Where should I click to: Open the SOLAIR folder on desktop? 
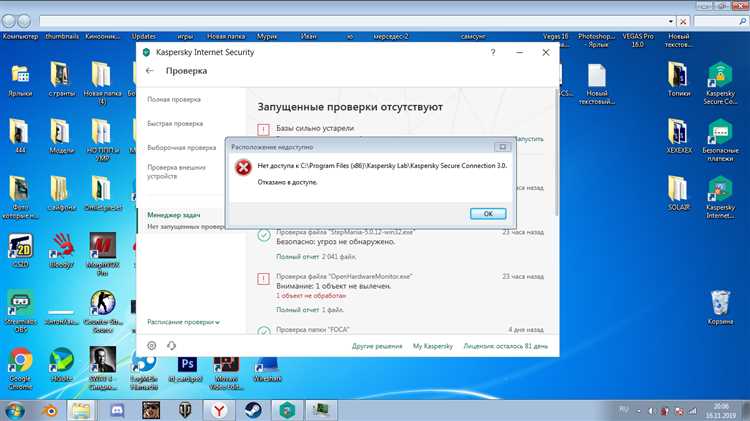(679, 193)
